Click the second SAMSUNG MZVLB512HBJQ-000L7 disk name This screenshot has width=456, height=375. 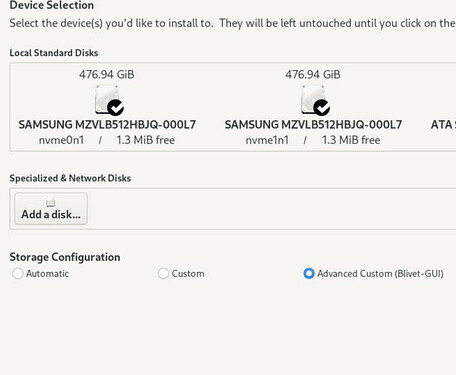click(313, 125)
